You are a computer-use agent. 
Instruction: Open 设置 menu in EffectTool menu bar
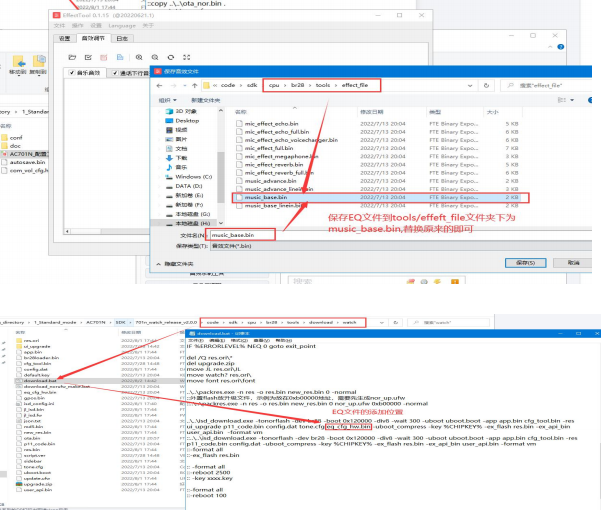click(95, 25)
